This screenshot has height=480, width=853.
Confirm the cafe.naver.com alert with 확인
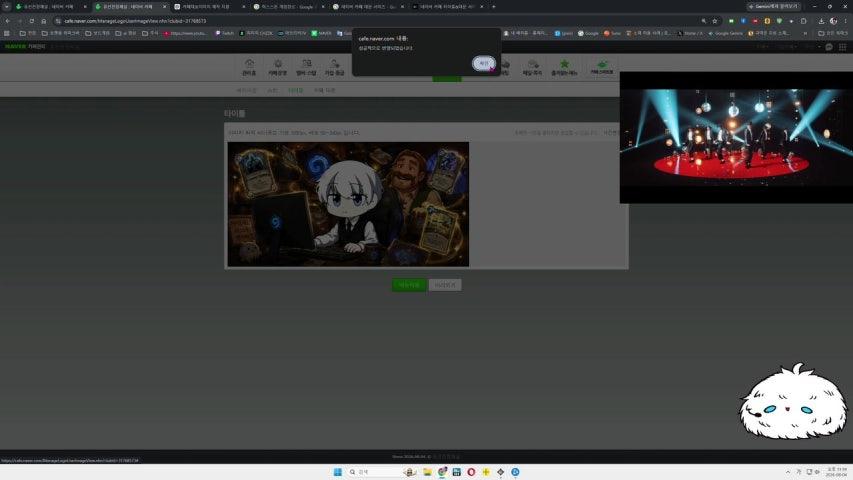pyautogui.click(x=484, y=63)
